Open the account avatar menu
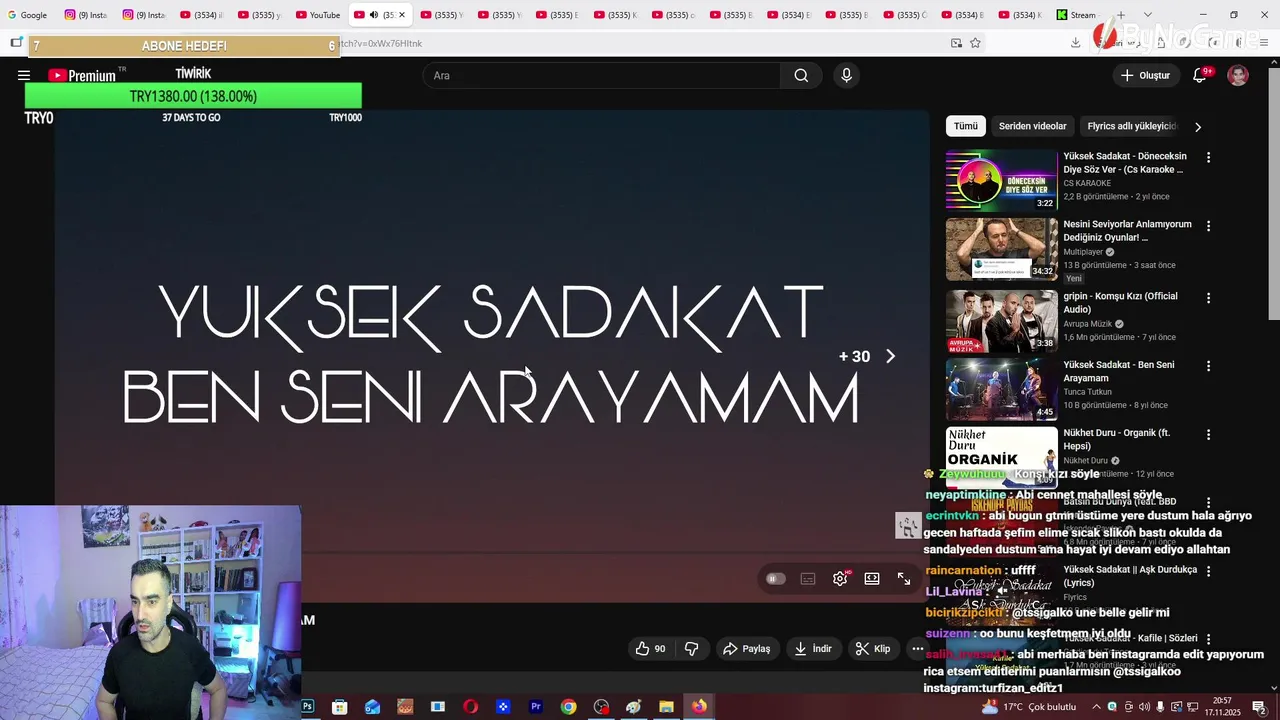The height and width of the screenshot is (720, 1280). pyautogui.click(x=1238, y=76)
